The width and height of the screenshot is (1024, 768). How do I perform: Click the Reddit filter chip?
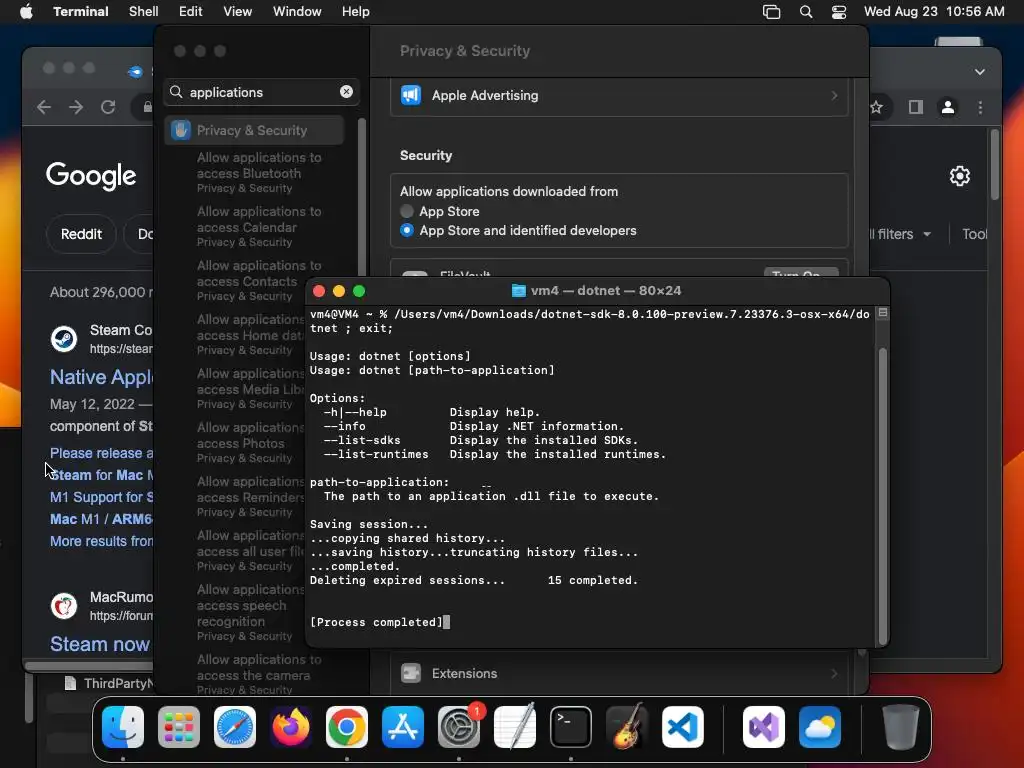click(81, 234)
